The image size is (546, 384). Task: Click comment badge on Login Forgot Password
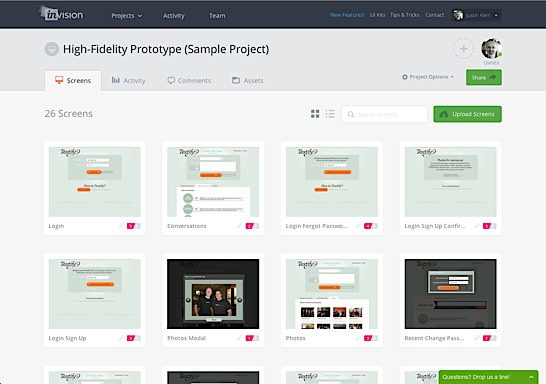click(x=370, y=226)
